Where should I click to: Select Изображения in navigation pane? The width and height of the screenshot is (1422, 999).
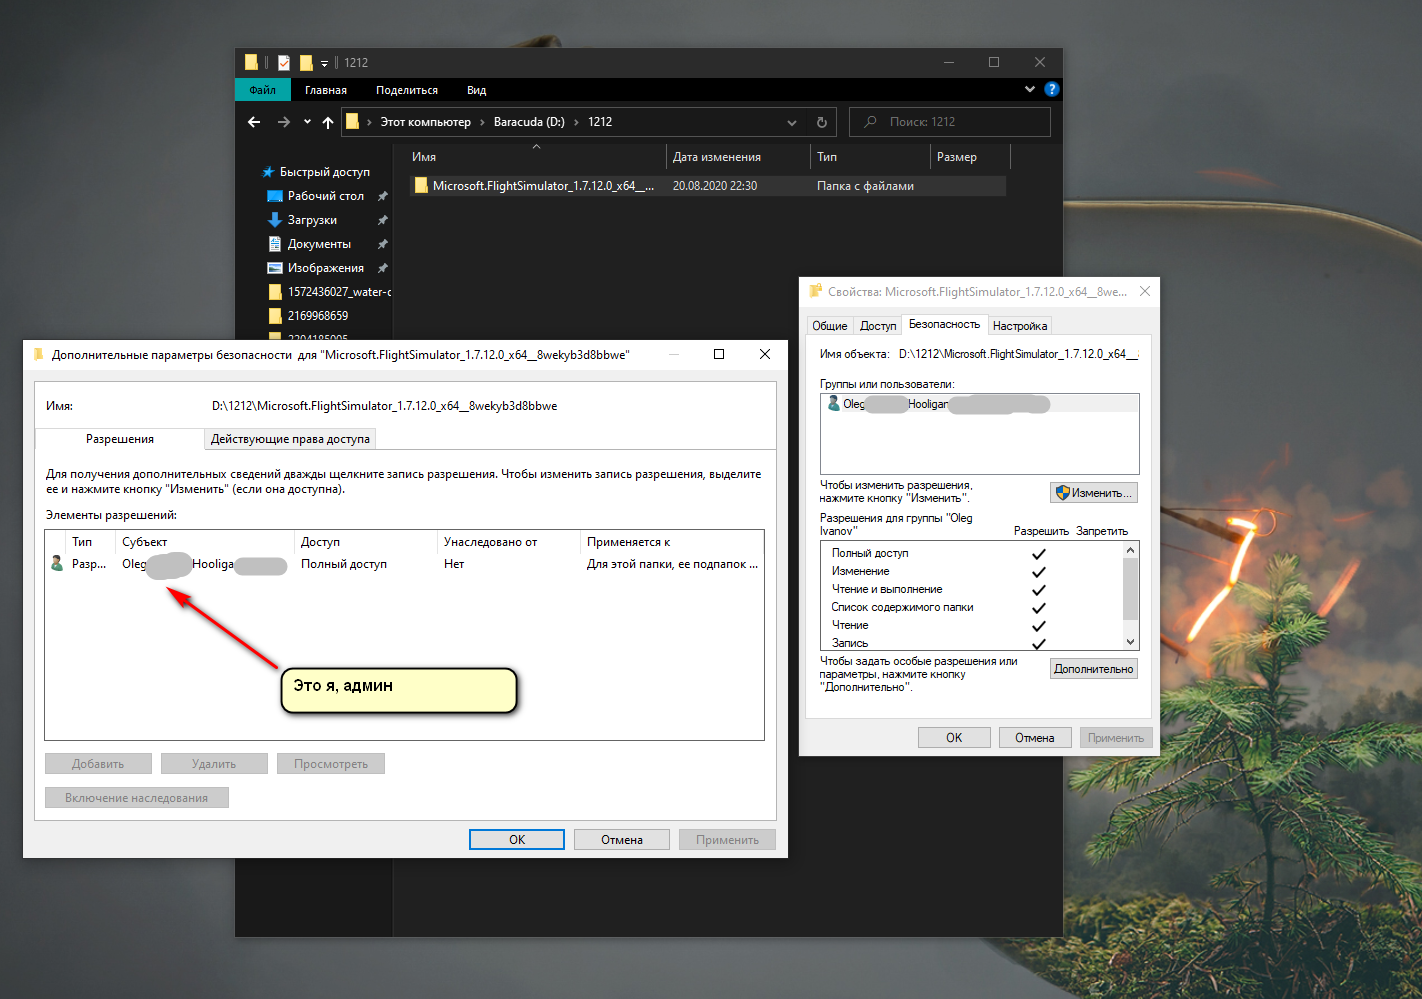coord(326,268)
